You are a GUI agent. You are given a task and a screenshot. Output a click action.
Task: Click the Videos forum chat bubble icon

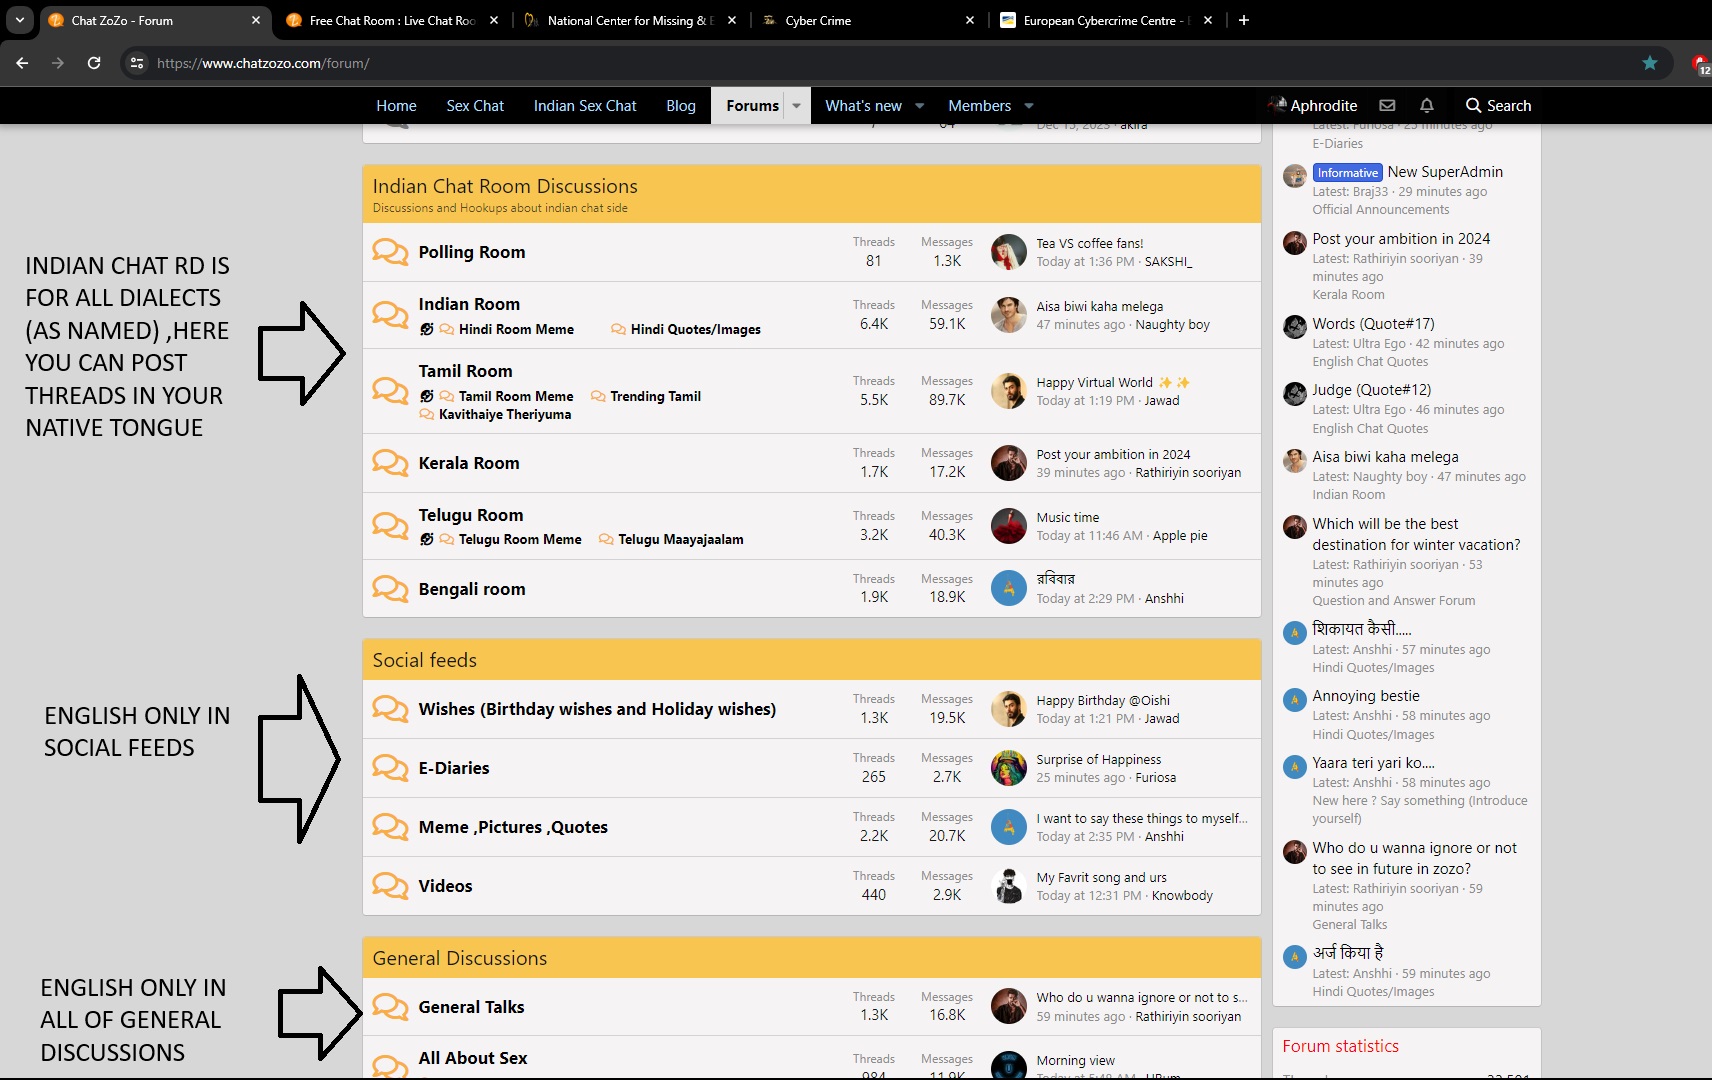[x=390, y=886]
